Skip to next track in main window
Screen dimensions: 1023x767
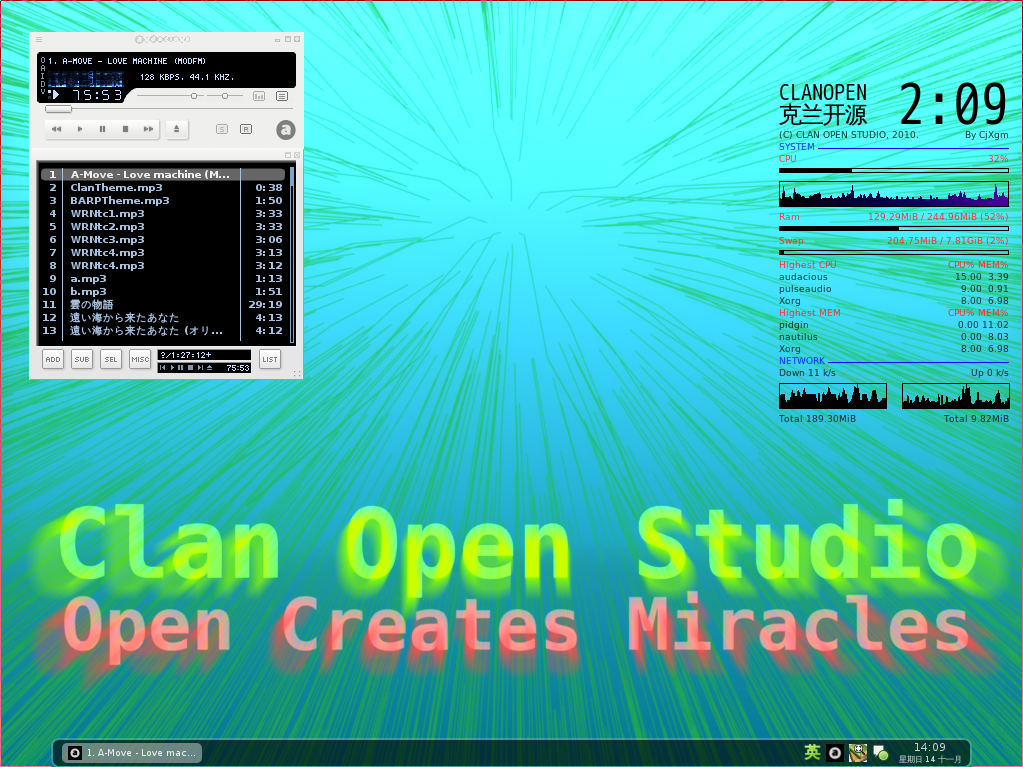148,129
